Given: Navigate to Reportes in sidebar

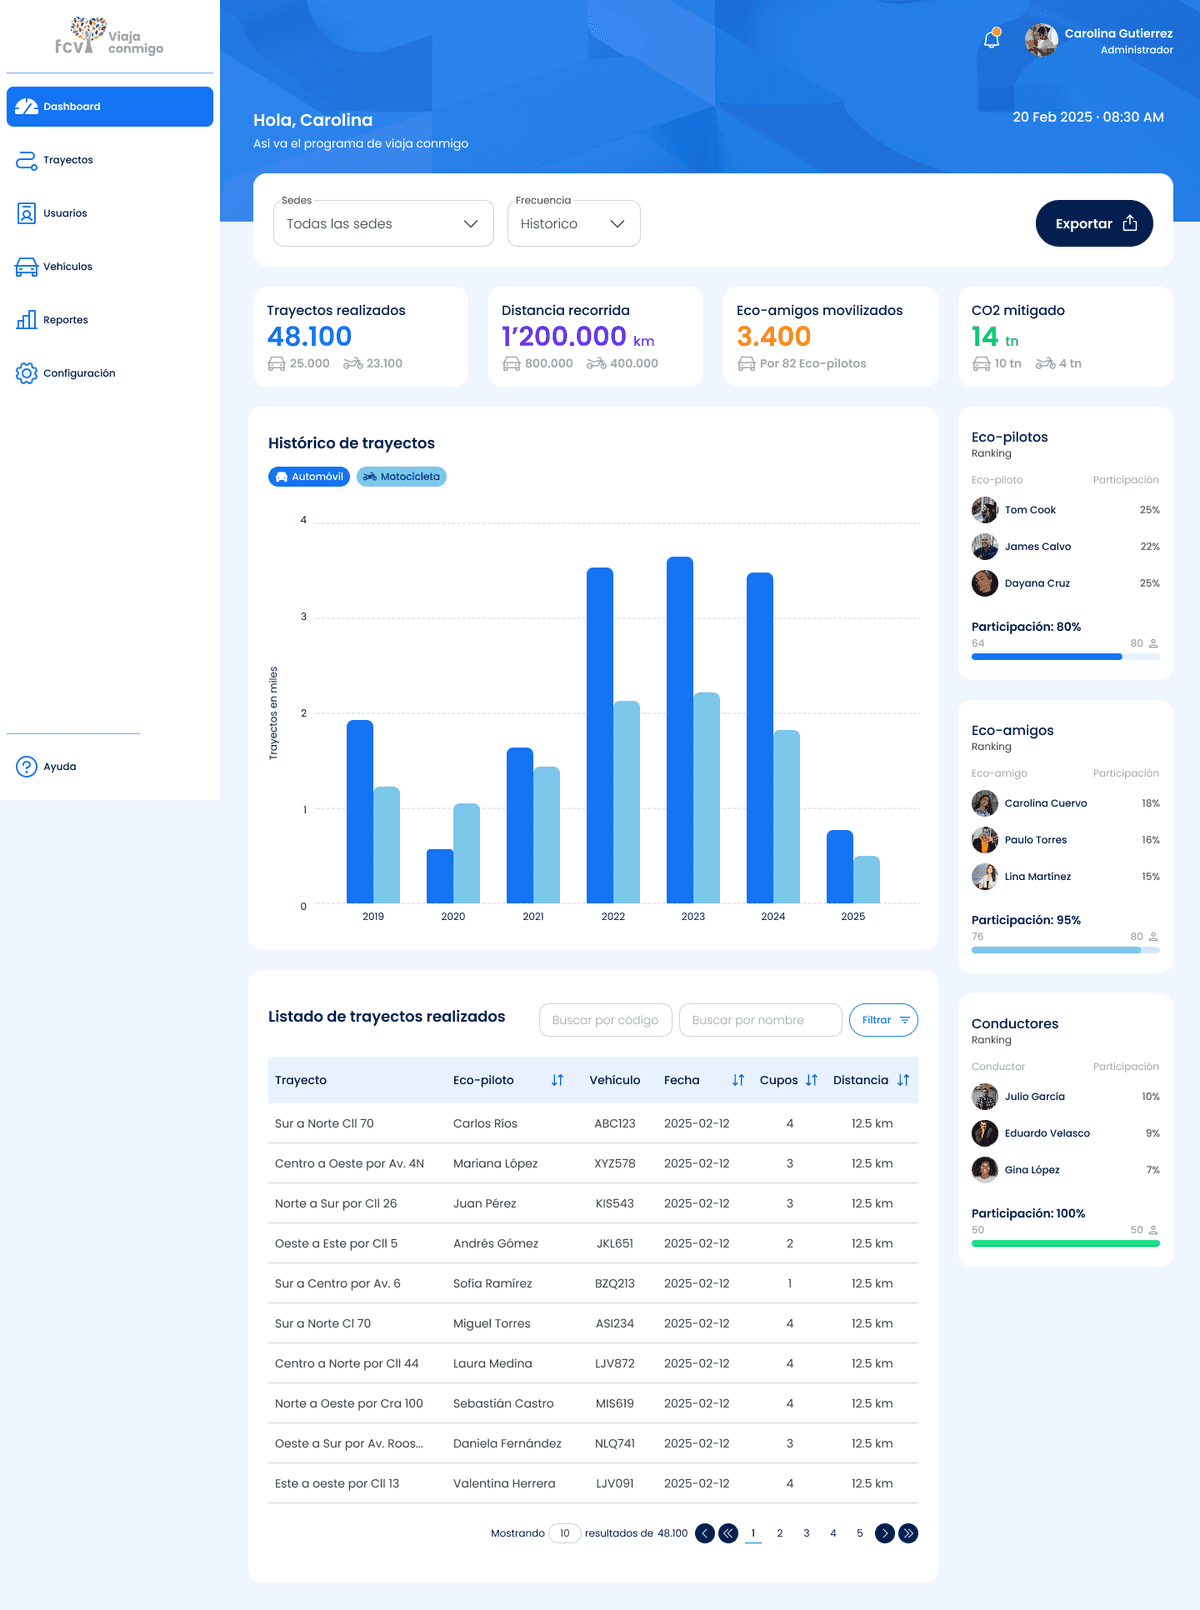Looking at the screenshot, I should click(x=65, y=320).
